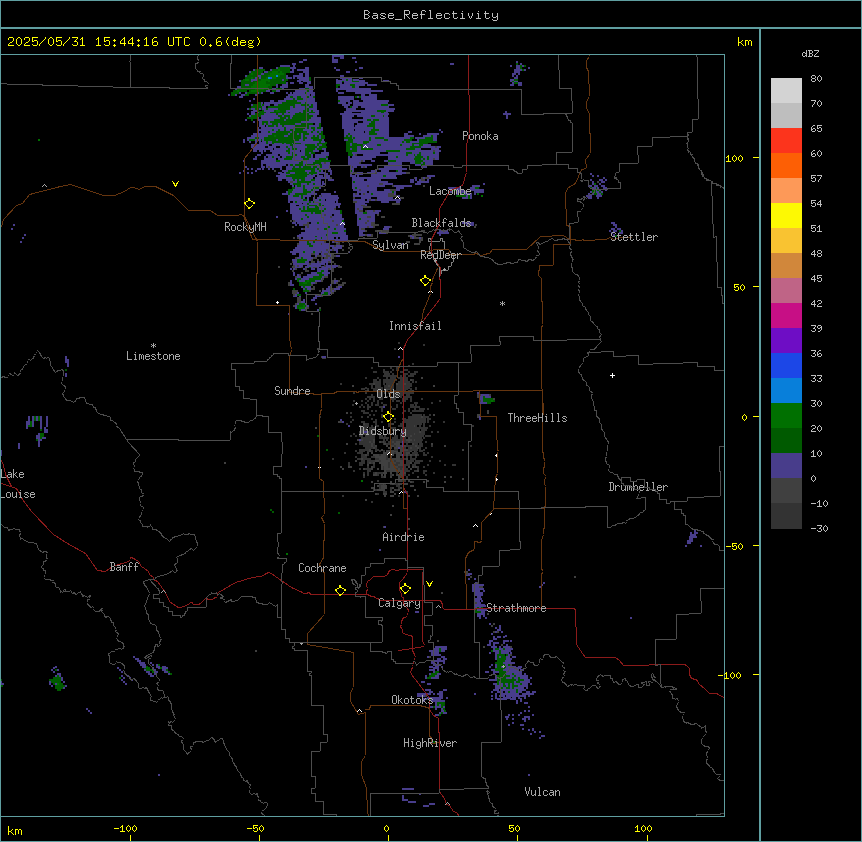
Task: Click the Limestone label
Action: point(153,356)
